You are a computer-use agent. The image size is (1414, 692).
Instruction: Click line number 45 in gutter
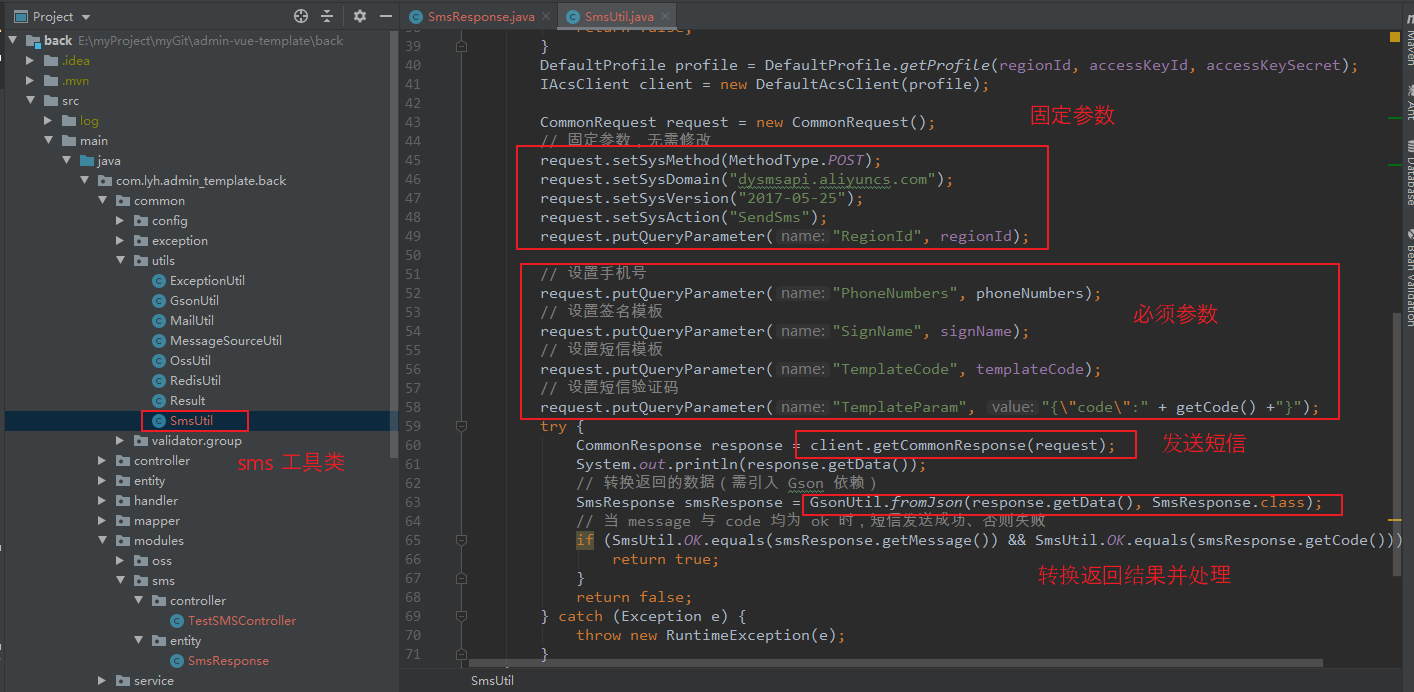[413, 160]
